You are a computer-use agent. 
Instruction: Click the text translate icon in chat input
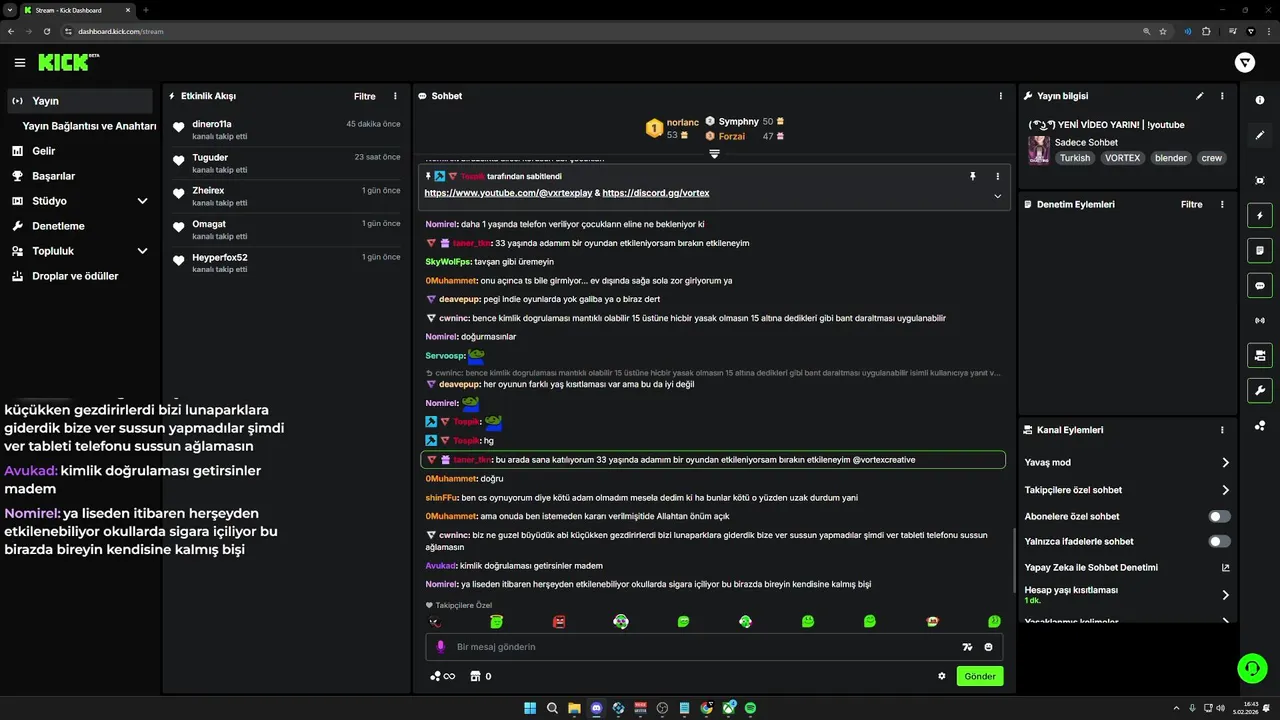pos(967,647)
